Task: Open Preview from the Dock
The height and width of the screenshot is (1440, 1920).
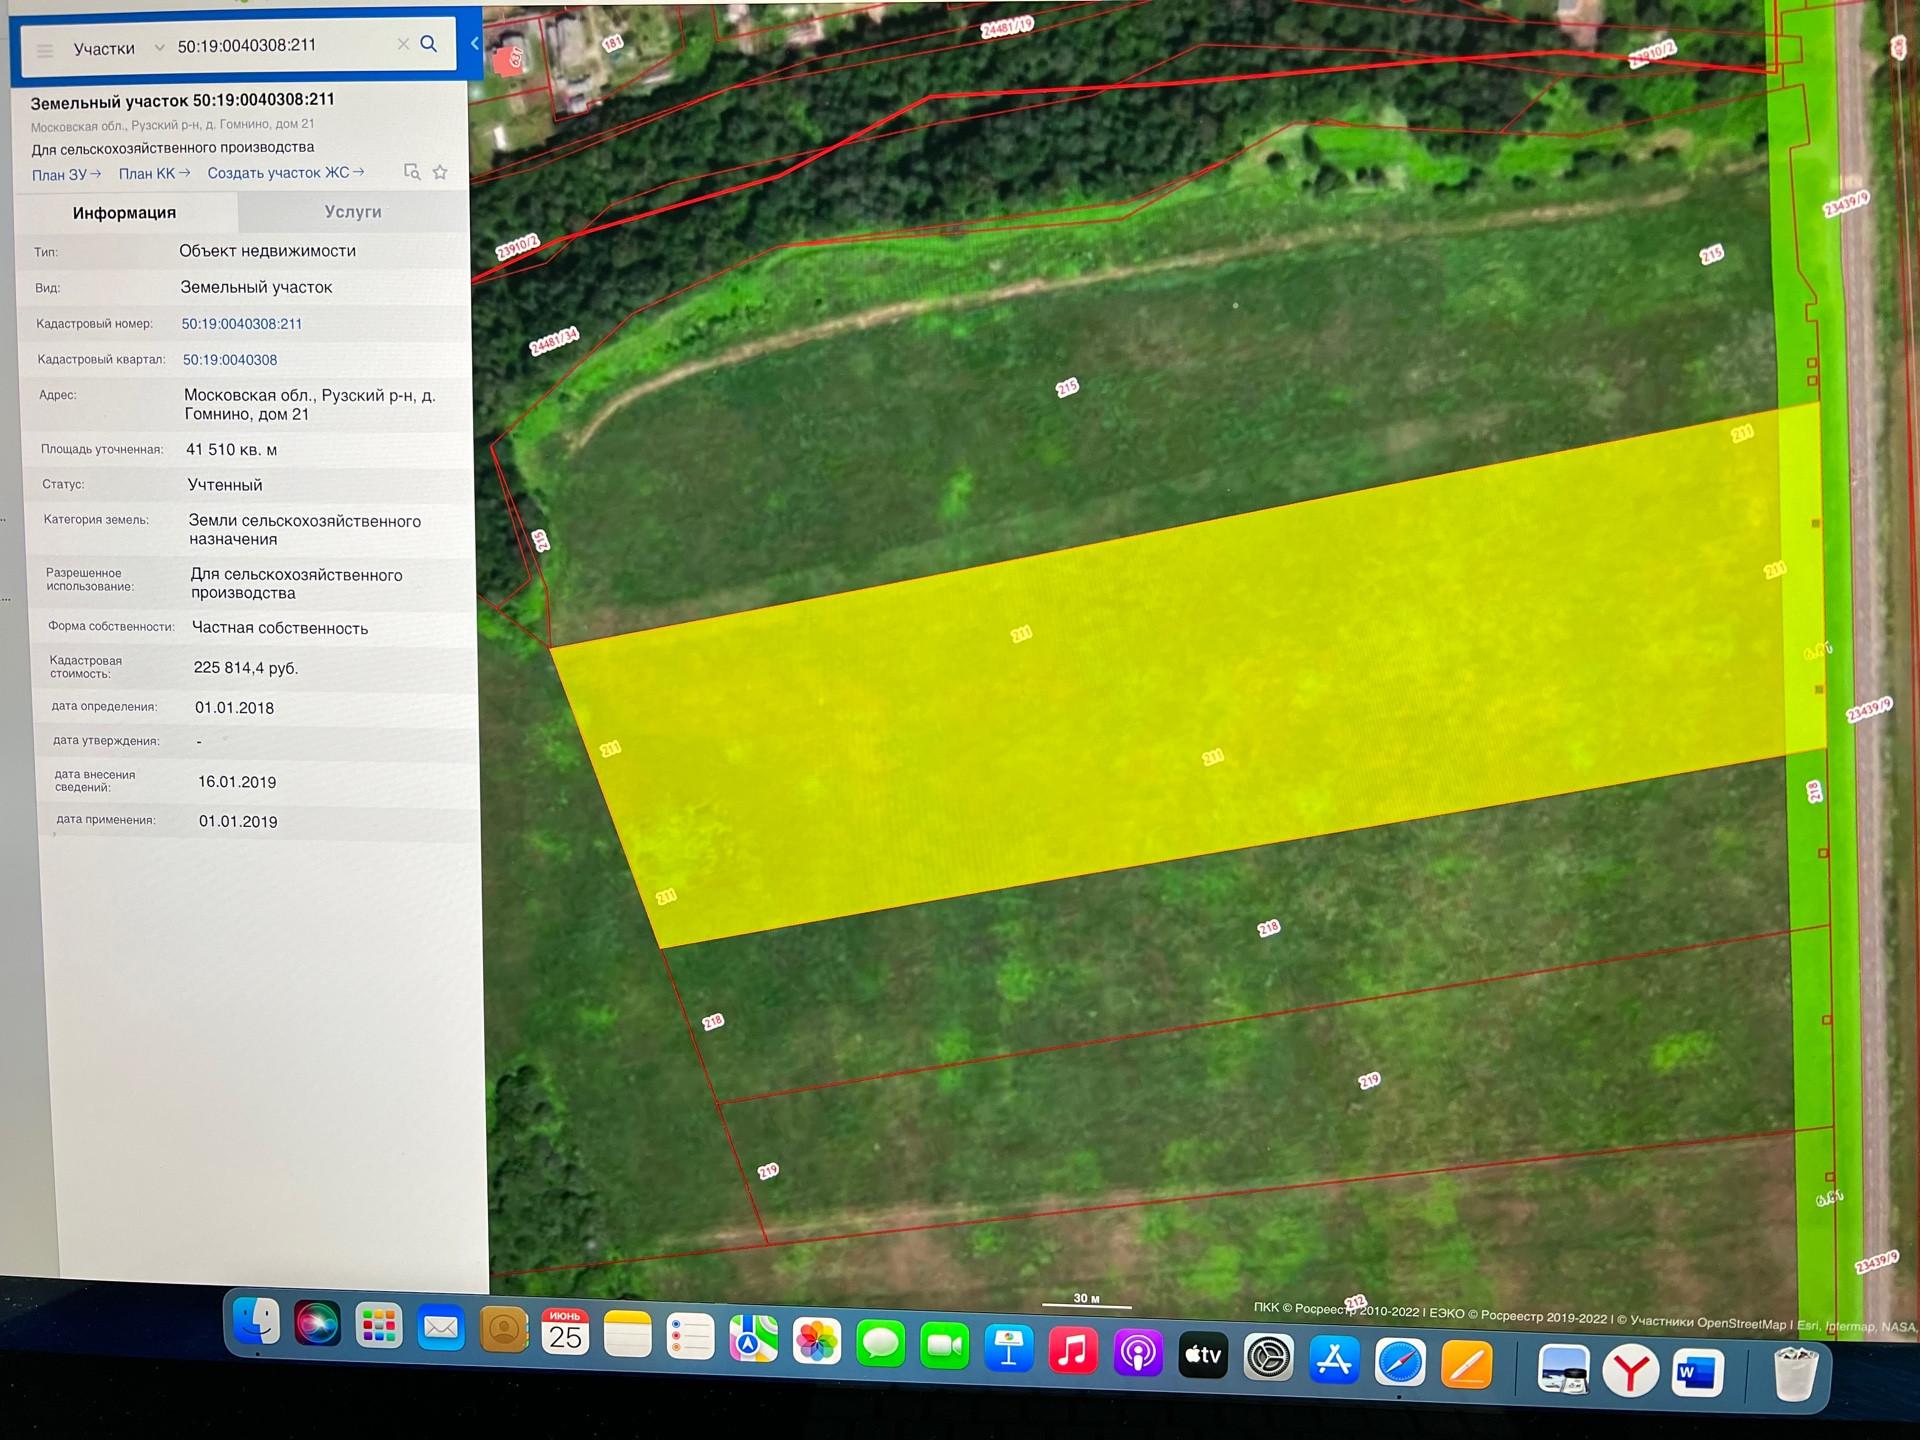Action: click(1563, 1369)
